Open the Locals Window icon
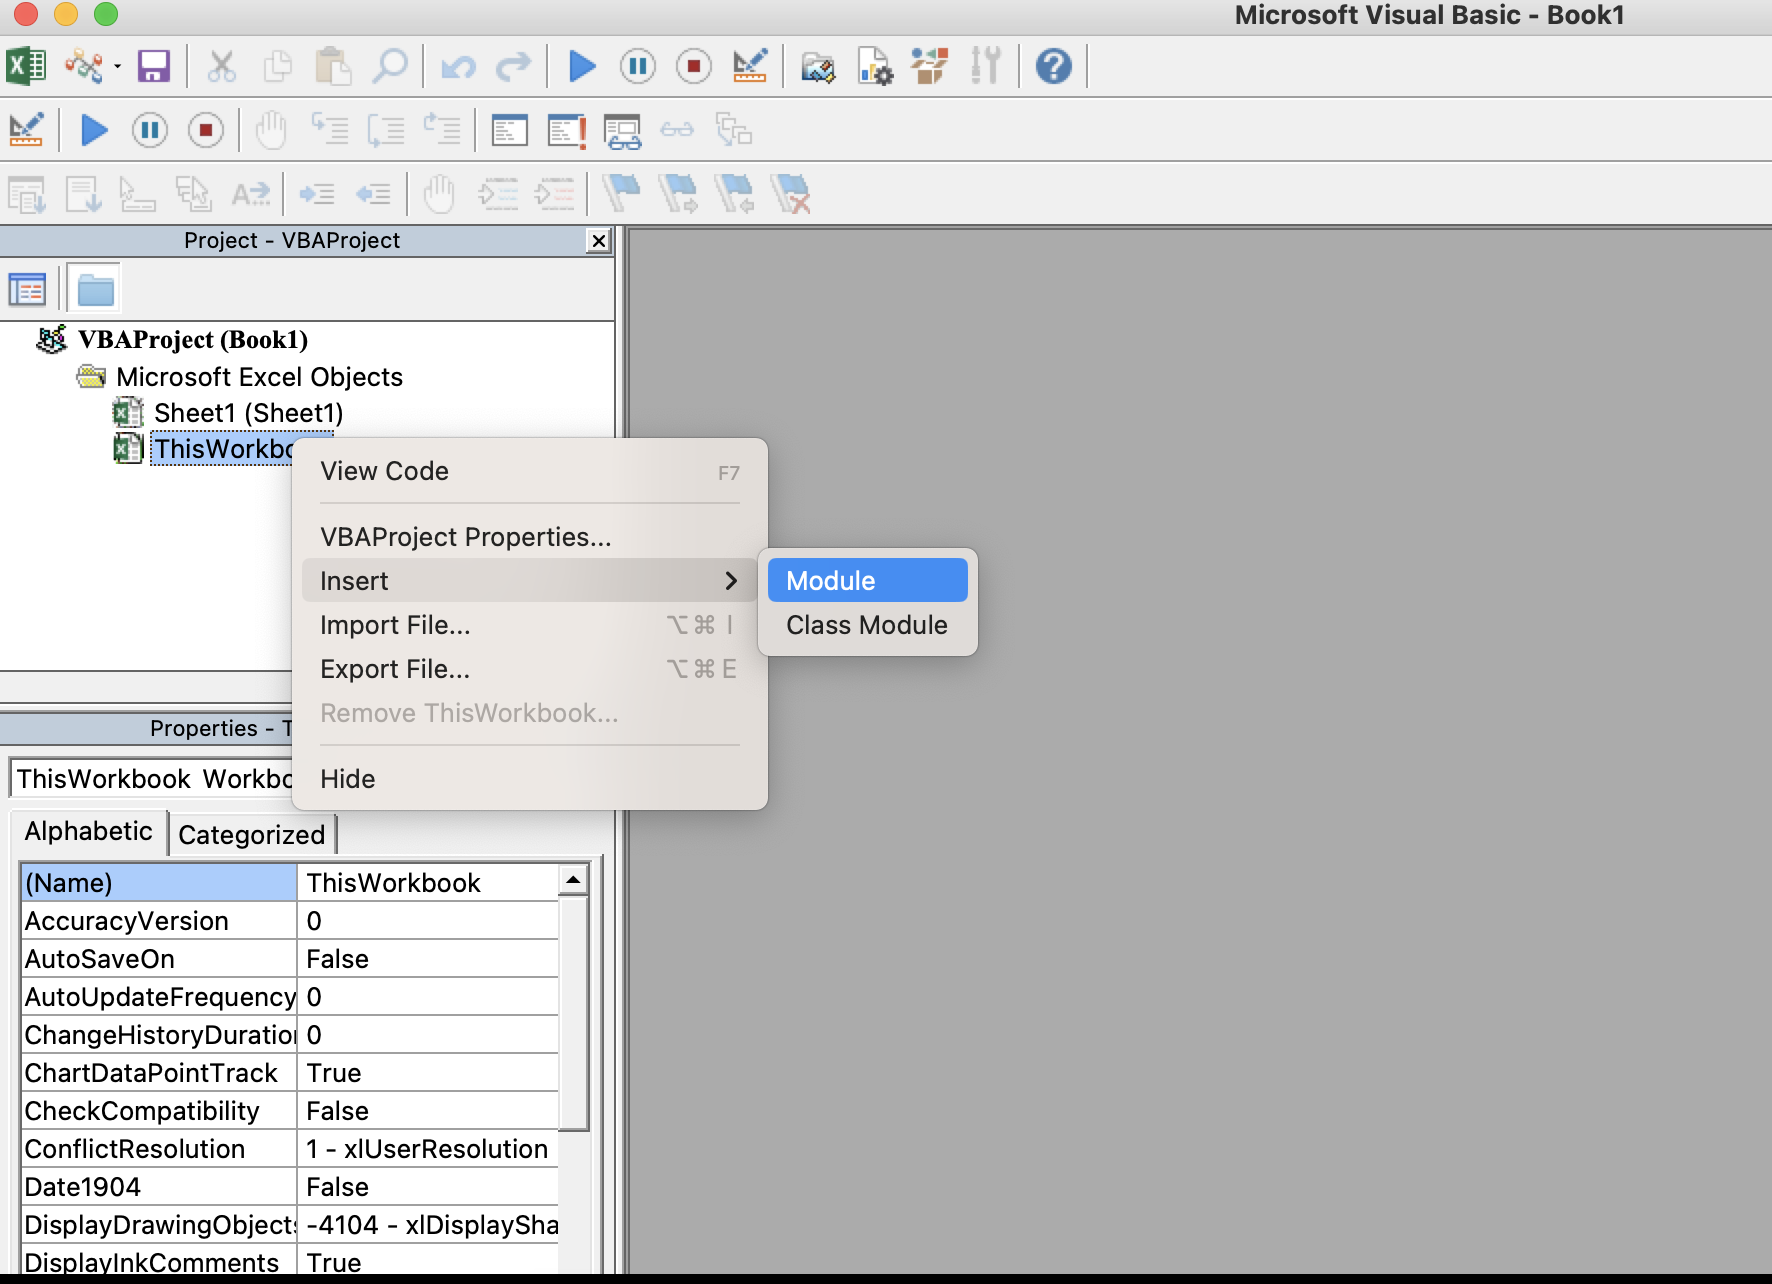The width and height of the screenshot is (1772, 1284). (510, 130)
